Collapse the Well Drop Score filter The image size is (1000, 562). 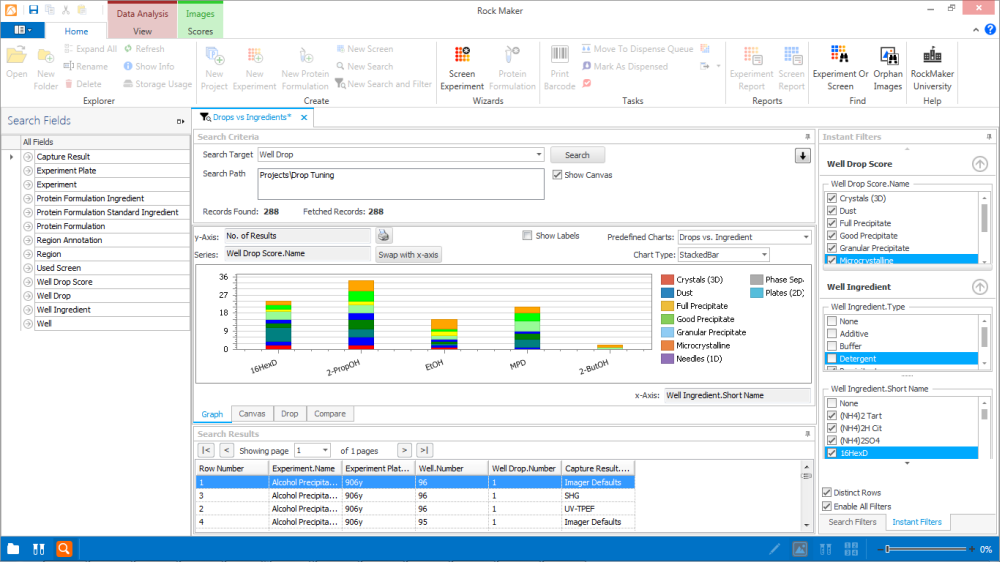click(x=980, y=164)
